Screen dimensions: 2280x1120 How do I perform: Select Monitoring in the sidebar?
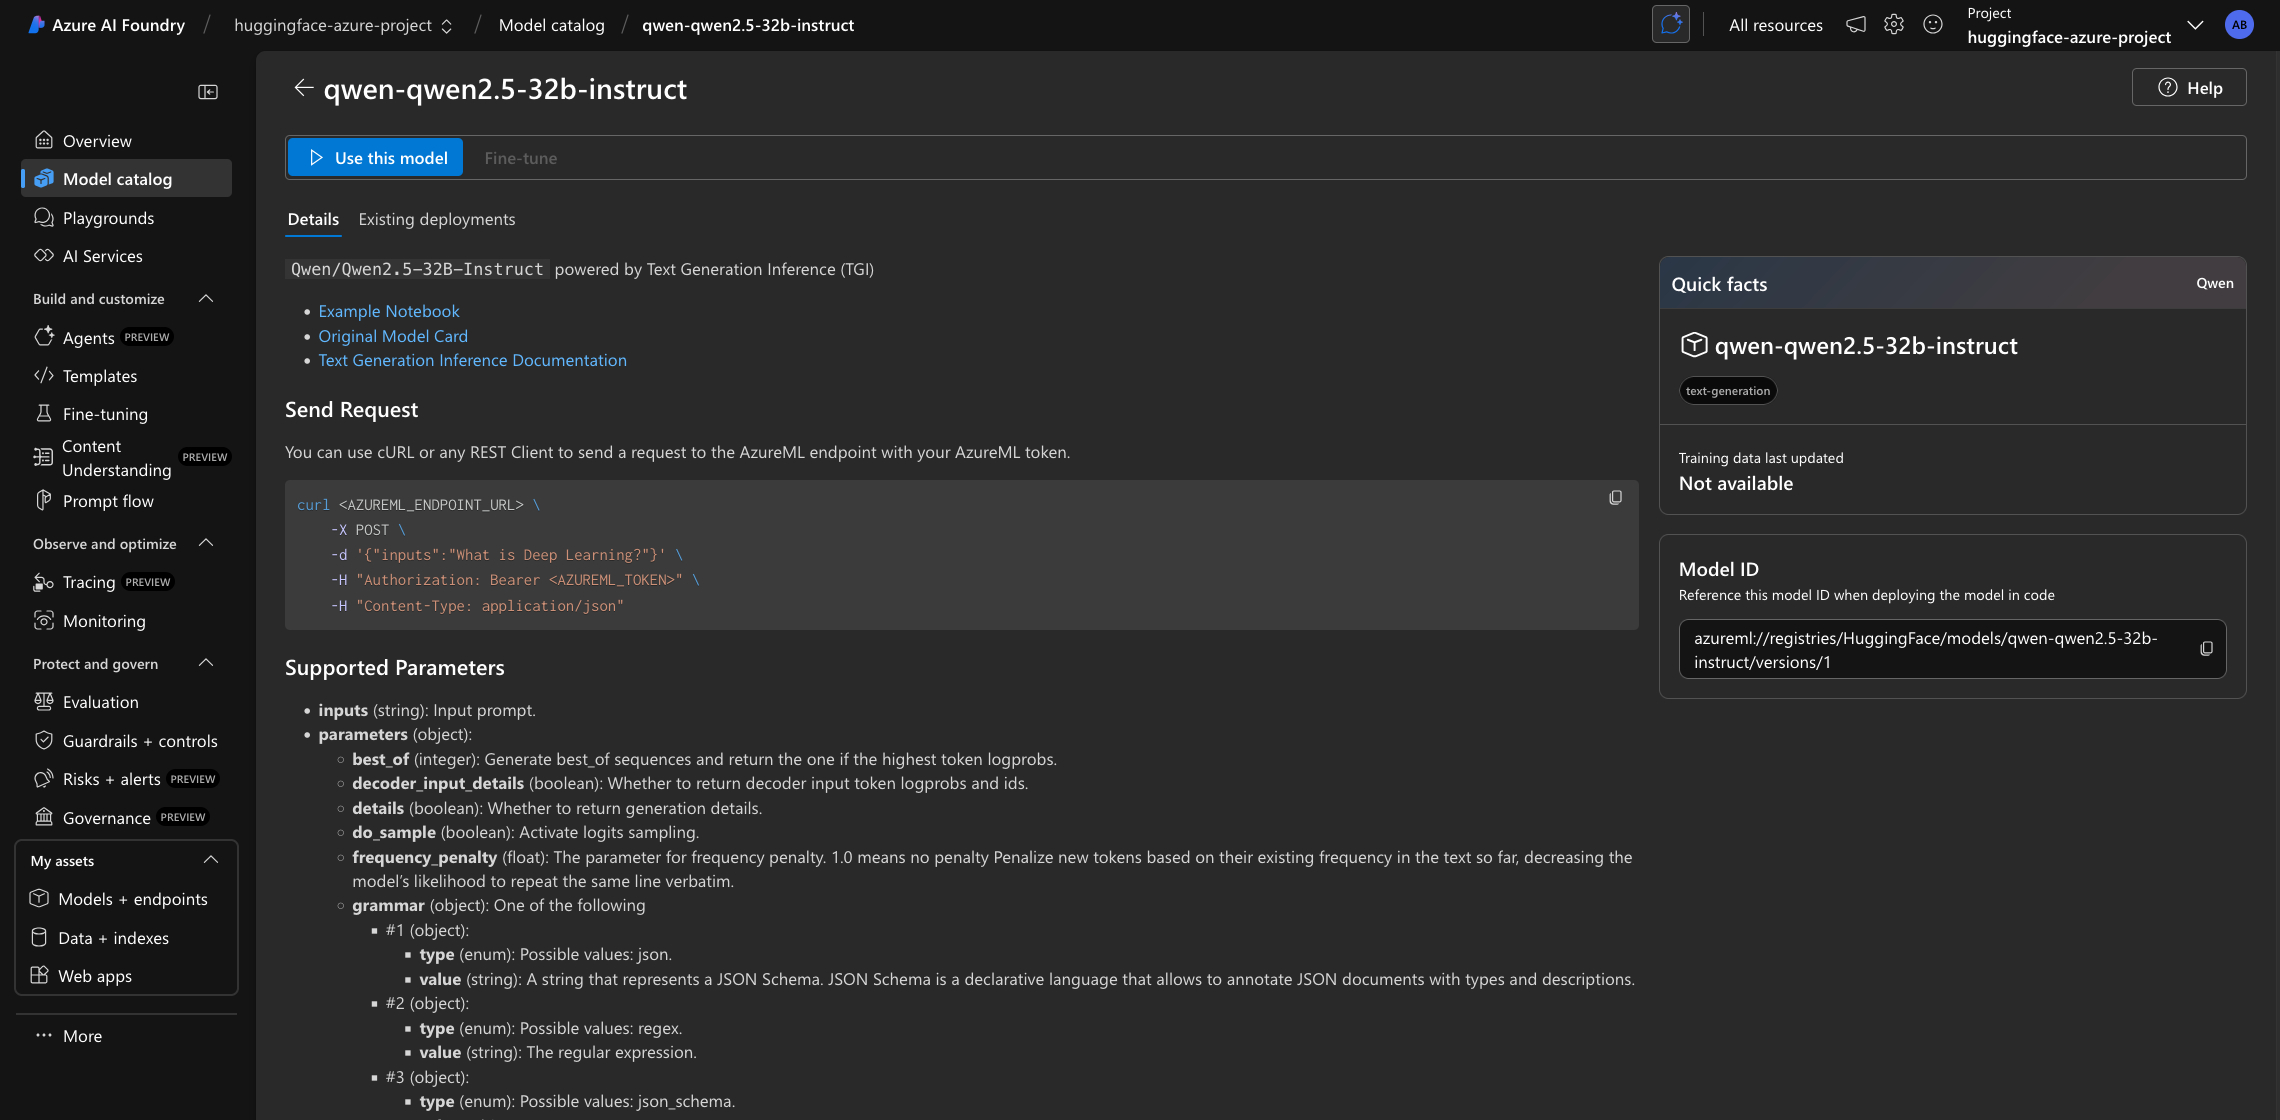pos(104,620)
